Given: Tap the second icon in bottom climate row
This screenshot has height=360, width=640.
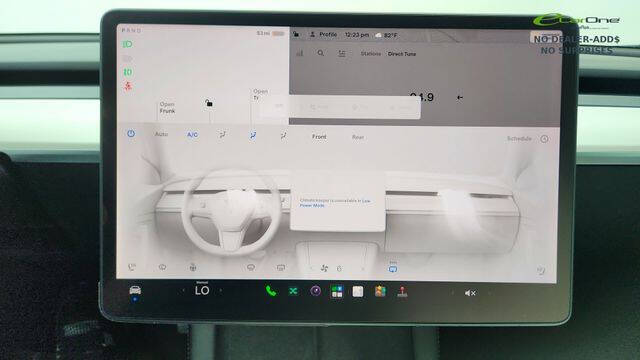Looking at the screenshot, I should coord(162,267).
